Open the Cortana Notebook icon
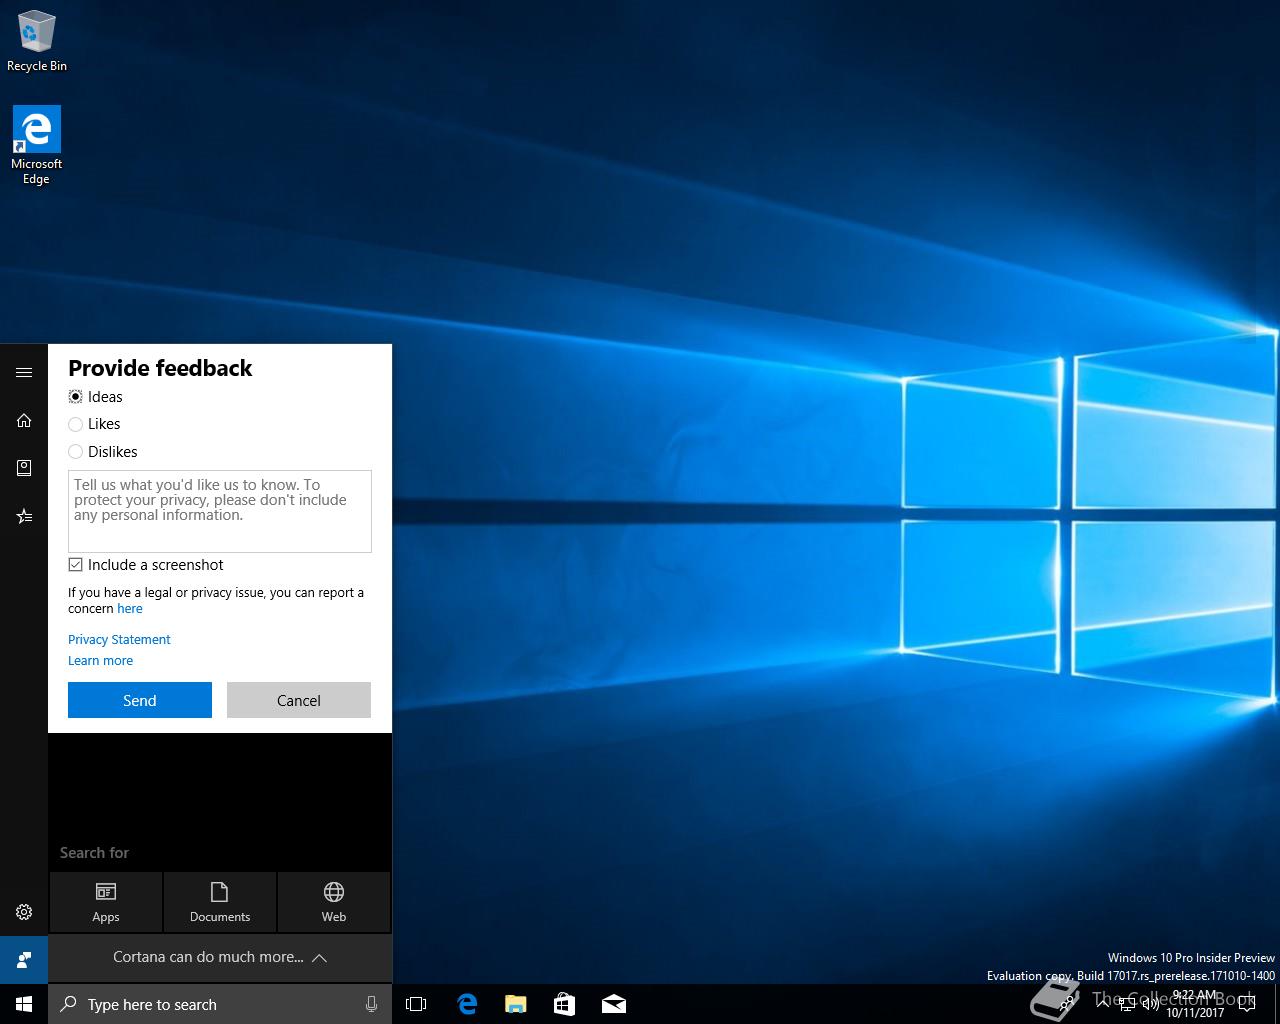 (x=24, y=468)
